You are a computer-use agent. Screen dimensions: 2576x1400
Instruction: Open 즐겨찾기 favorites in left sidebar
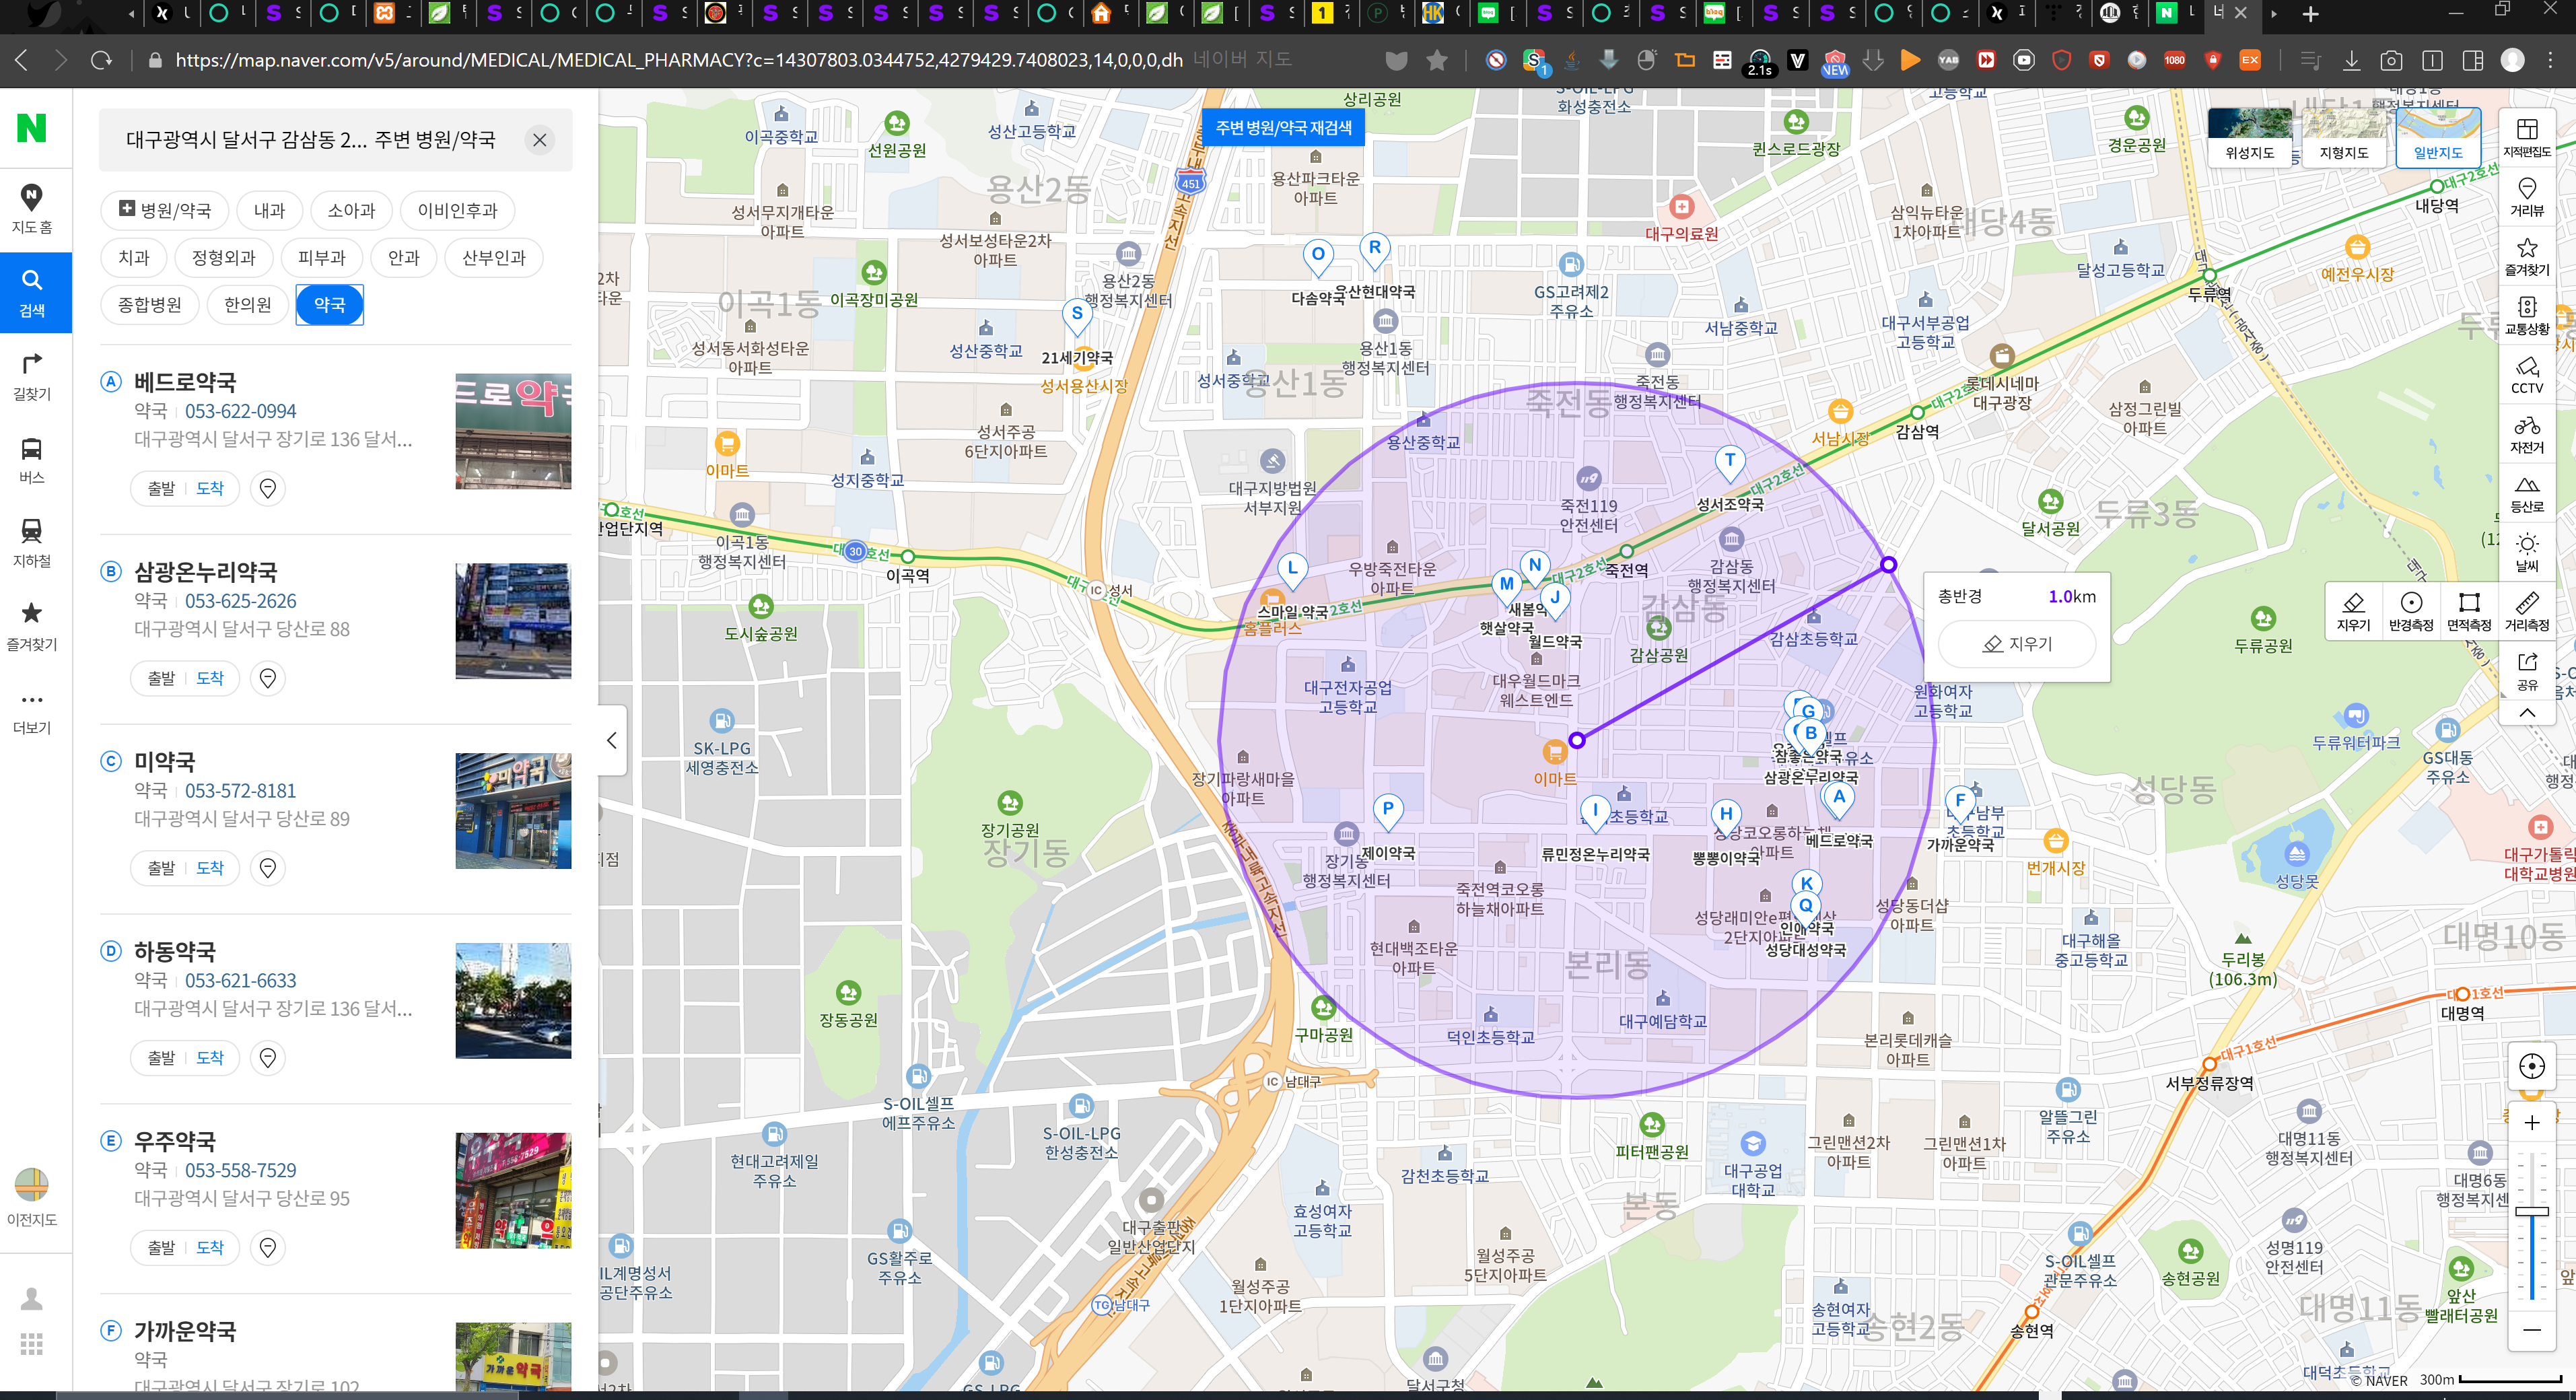[x=32, y=627]
